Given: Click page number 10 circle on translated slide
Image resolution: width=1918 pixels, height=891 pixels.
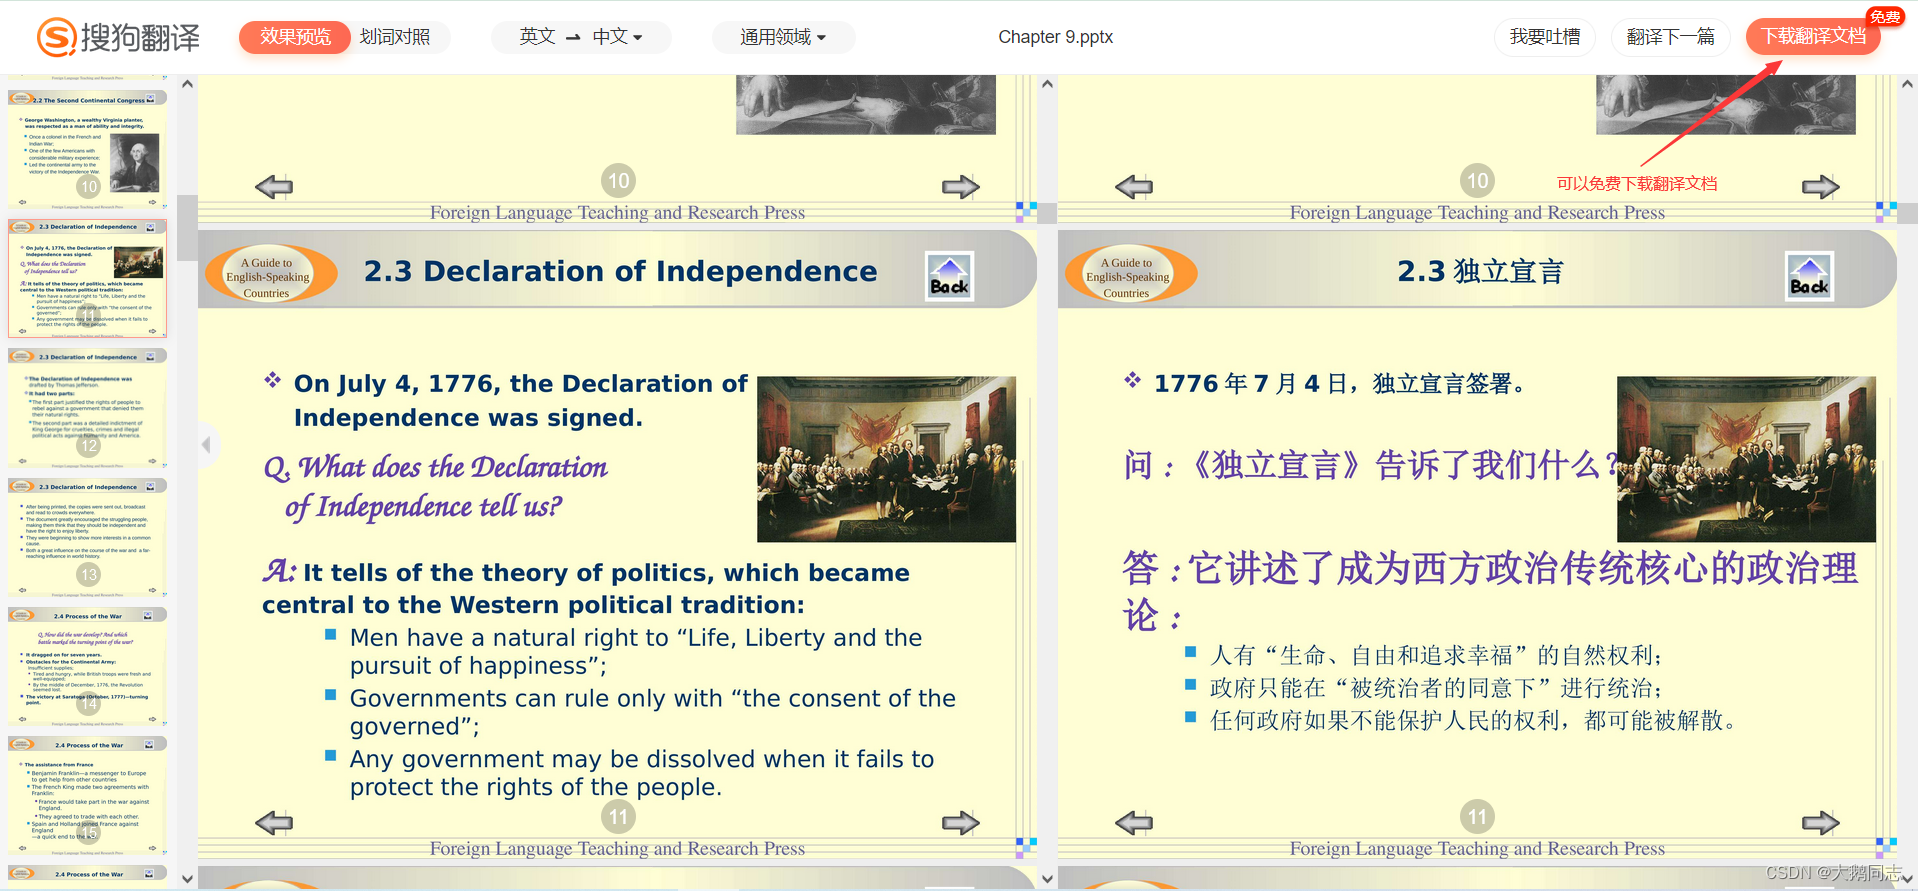Looking at the screenshot, I should point(1477,181).
